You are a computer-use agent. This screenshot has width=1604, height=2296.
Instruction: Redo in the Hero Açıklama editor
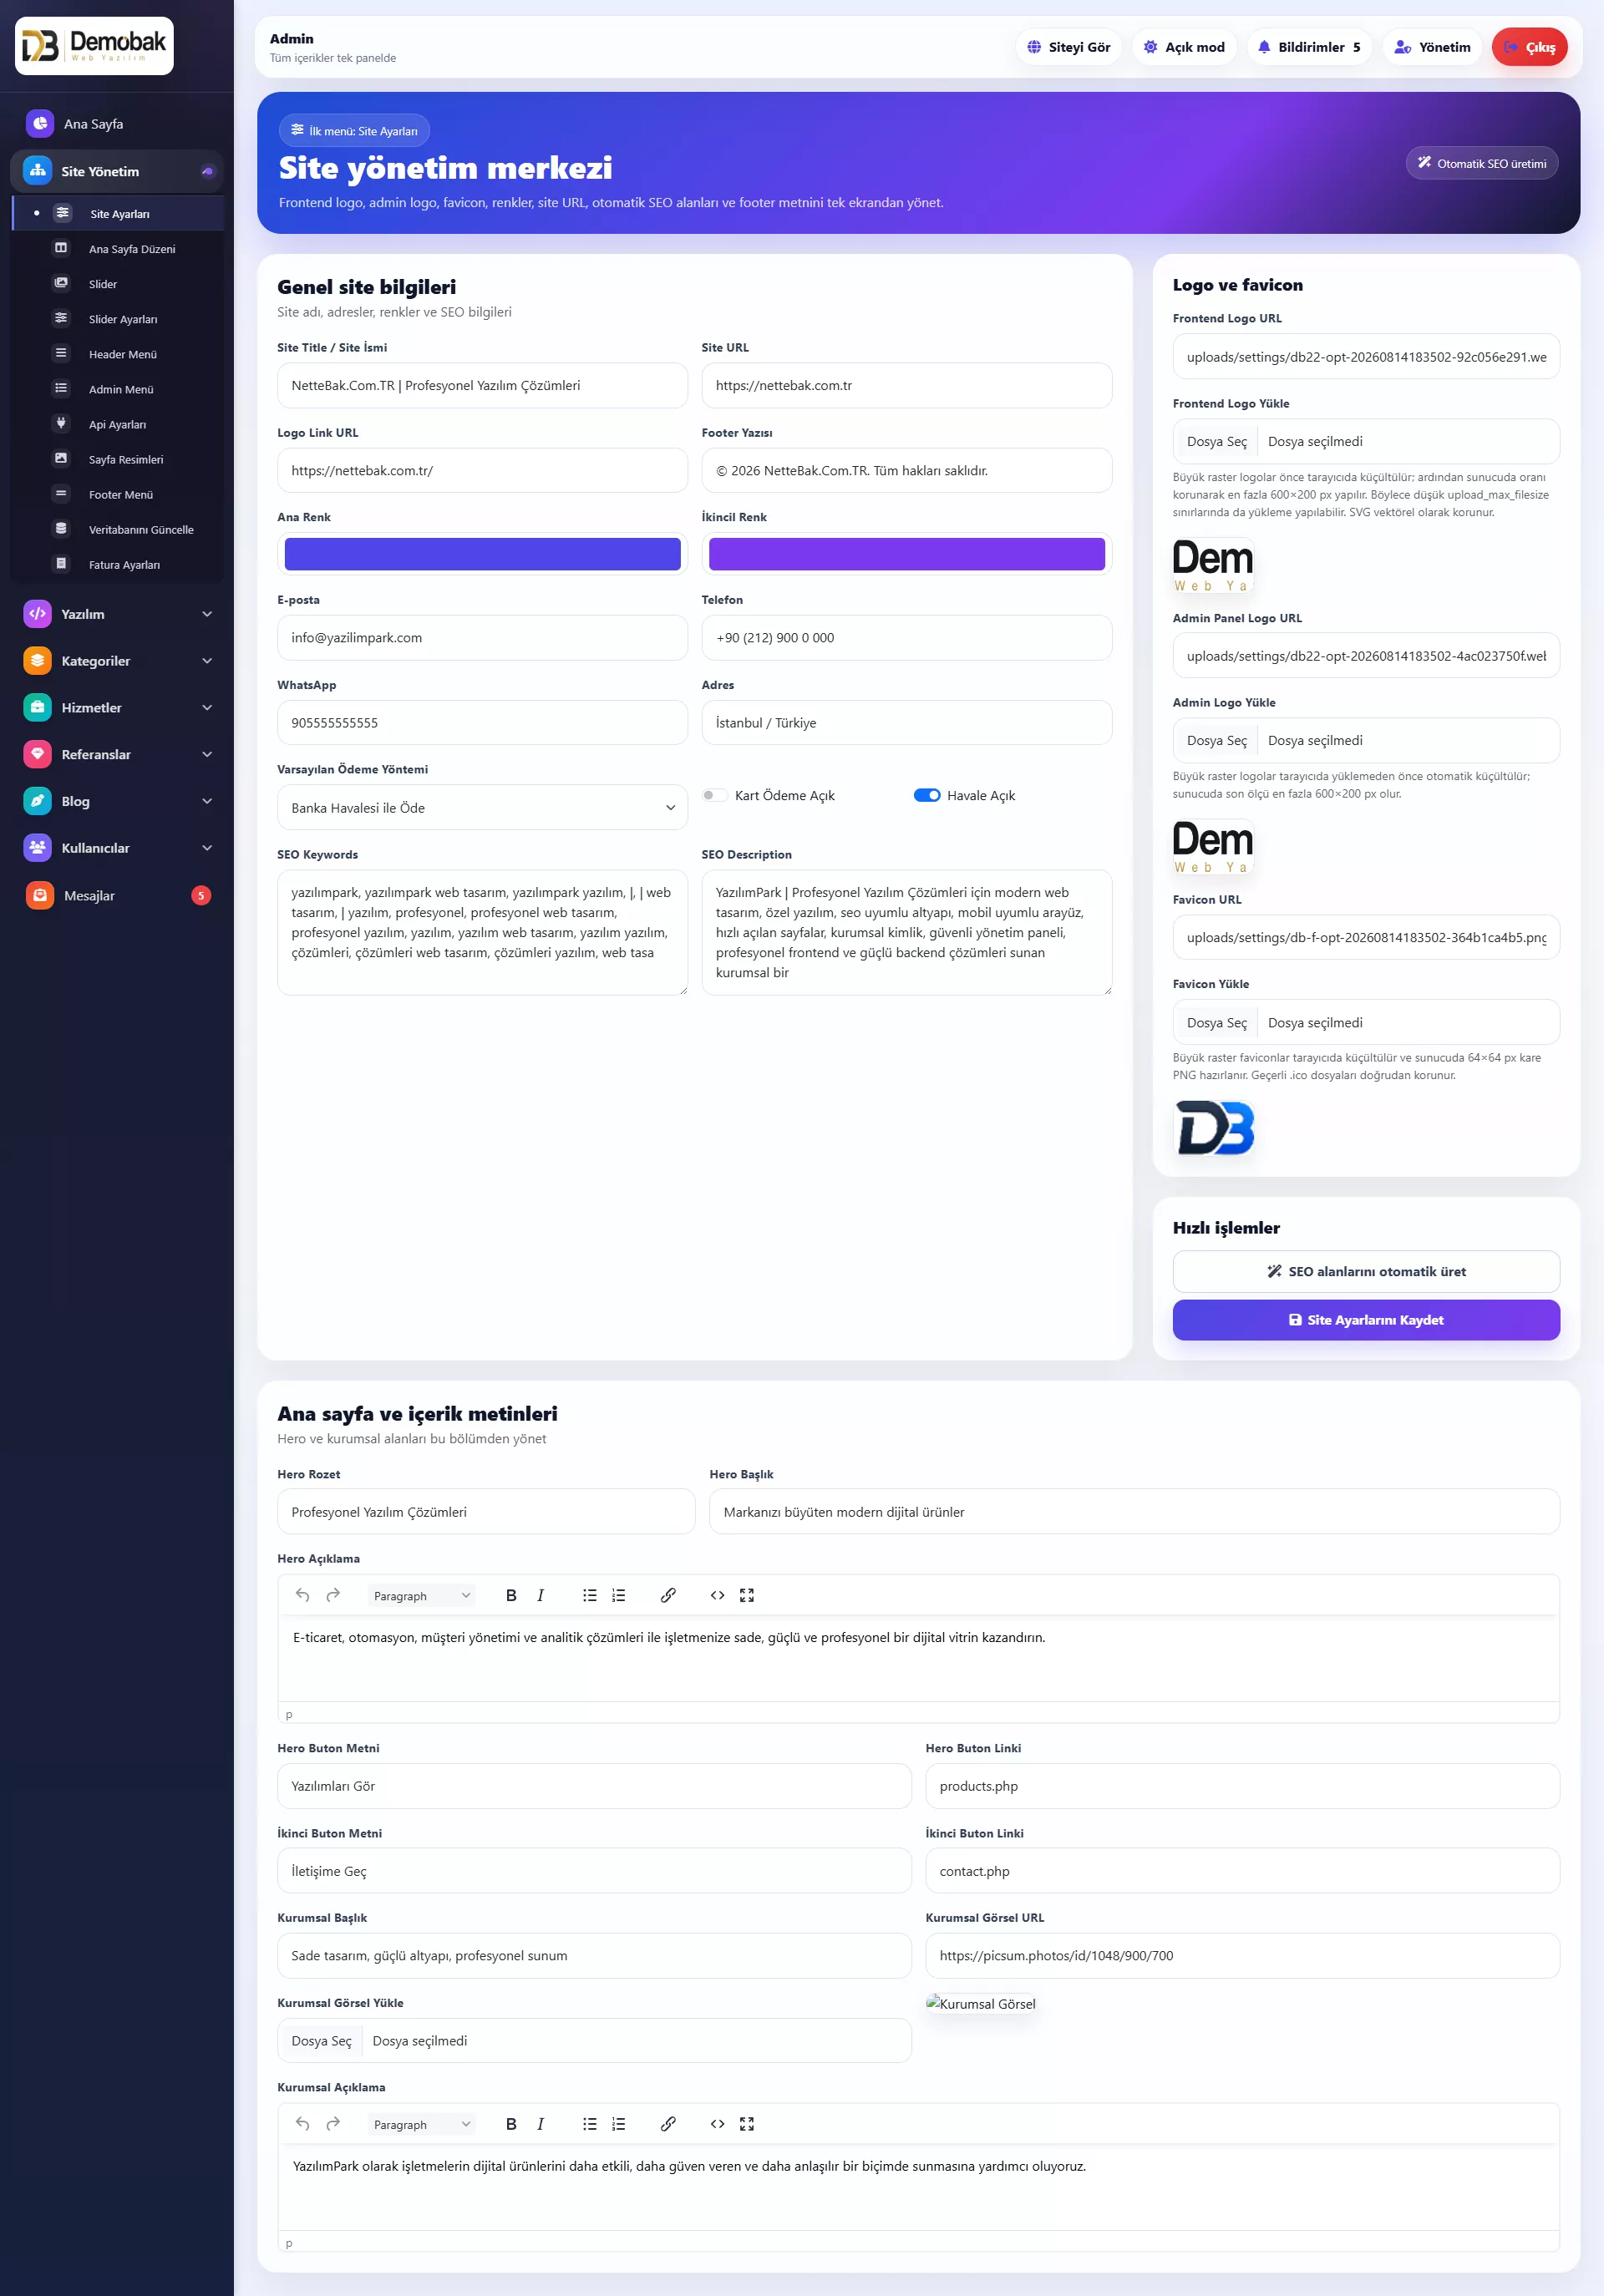coord(333,1595)
